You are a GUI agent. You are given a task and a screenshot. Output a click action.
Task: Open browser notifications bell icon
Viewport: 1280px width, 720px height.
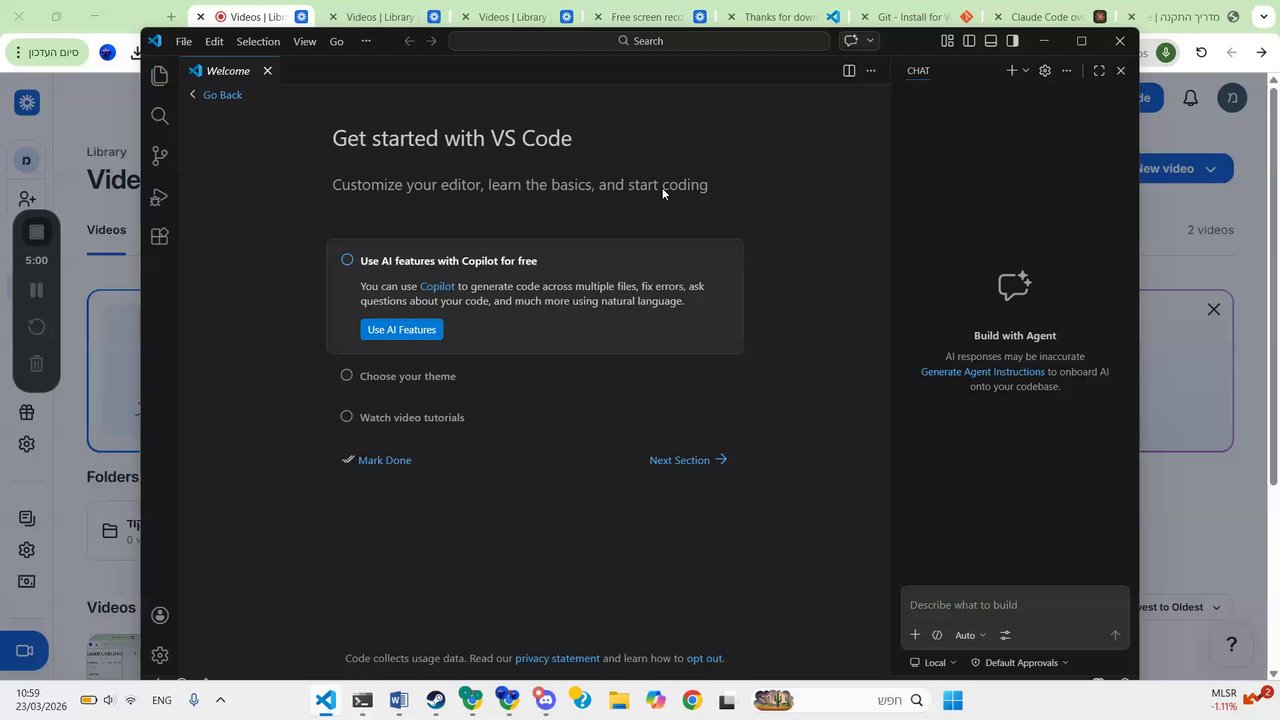[1191, 98]
